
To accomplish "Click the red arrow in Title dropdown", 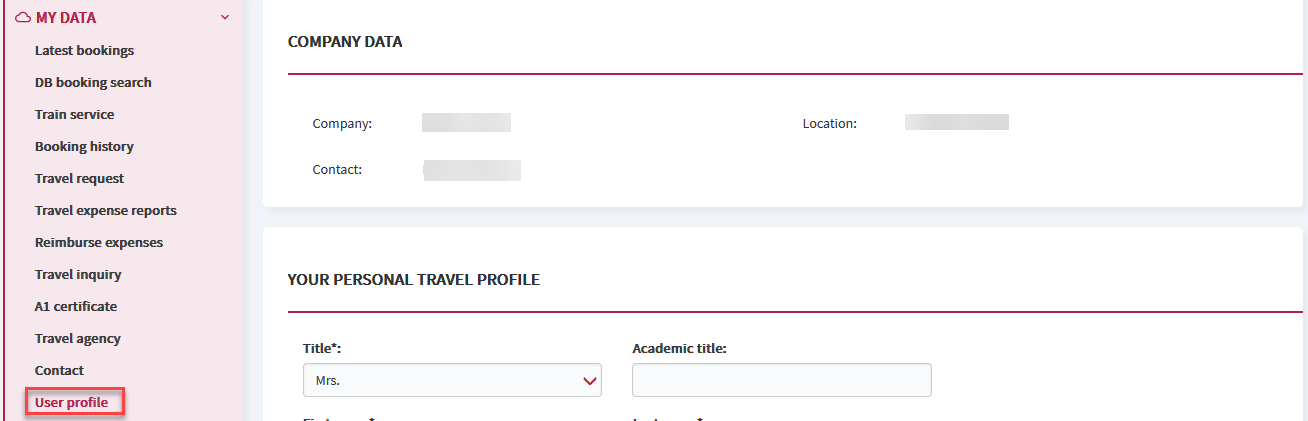I will (x=588, y=381).
